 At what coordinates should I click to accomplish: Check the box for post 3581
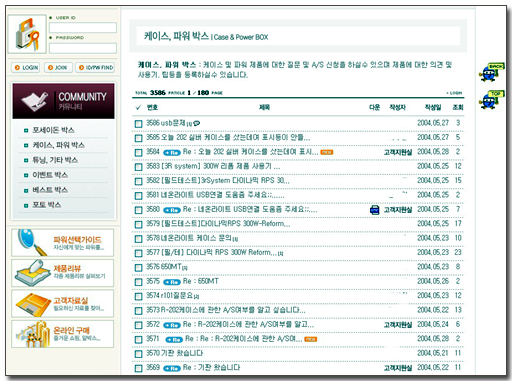[138, 196]
